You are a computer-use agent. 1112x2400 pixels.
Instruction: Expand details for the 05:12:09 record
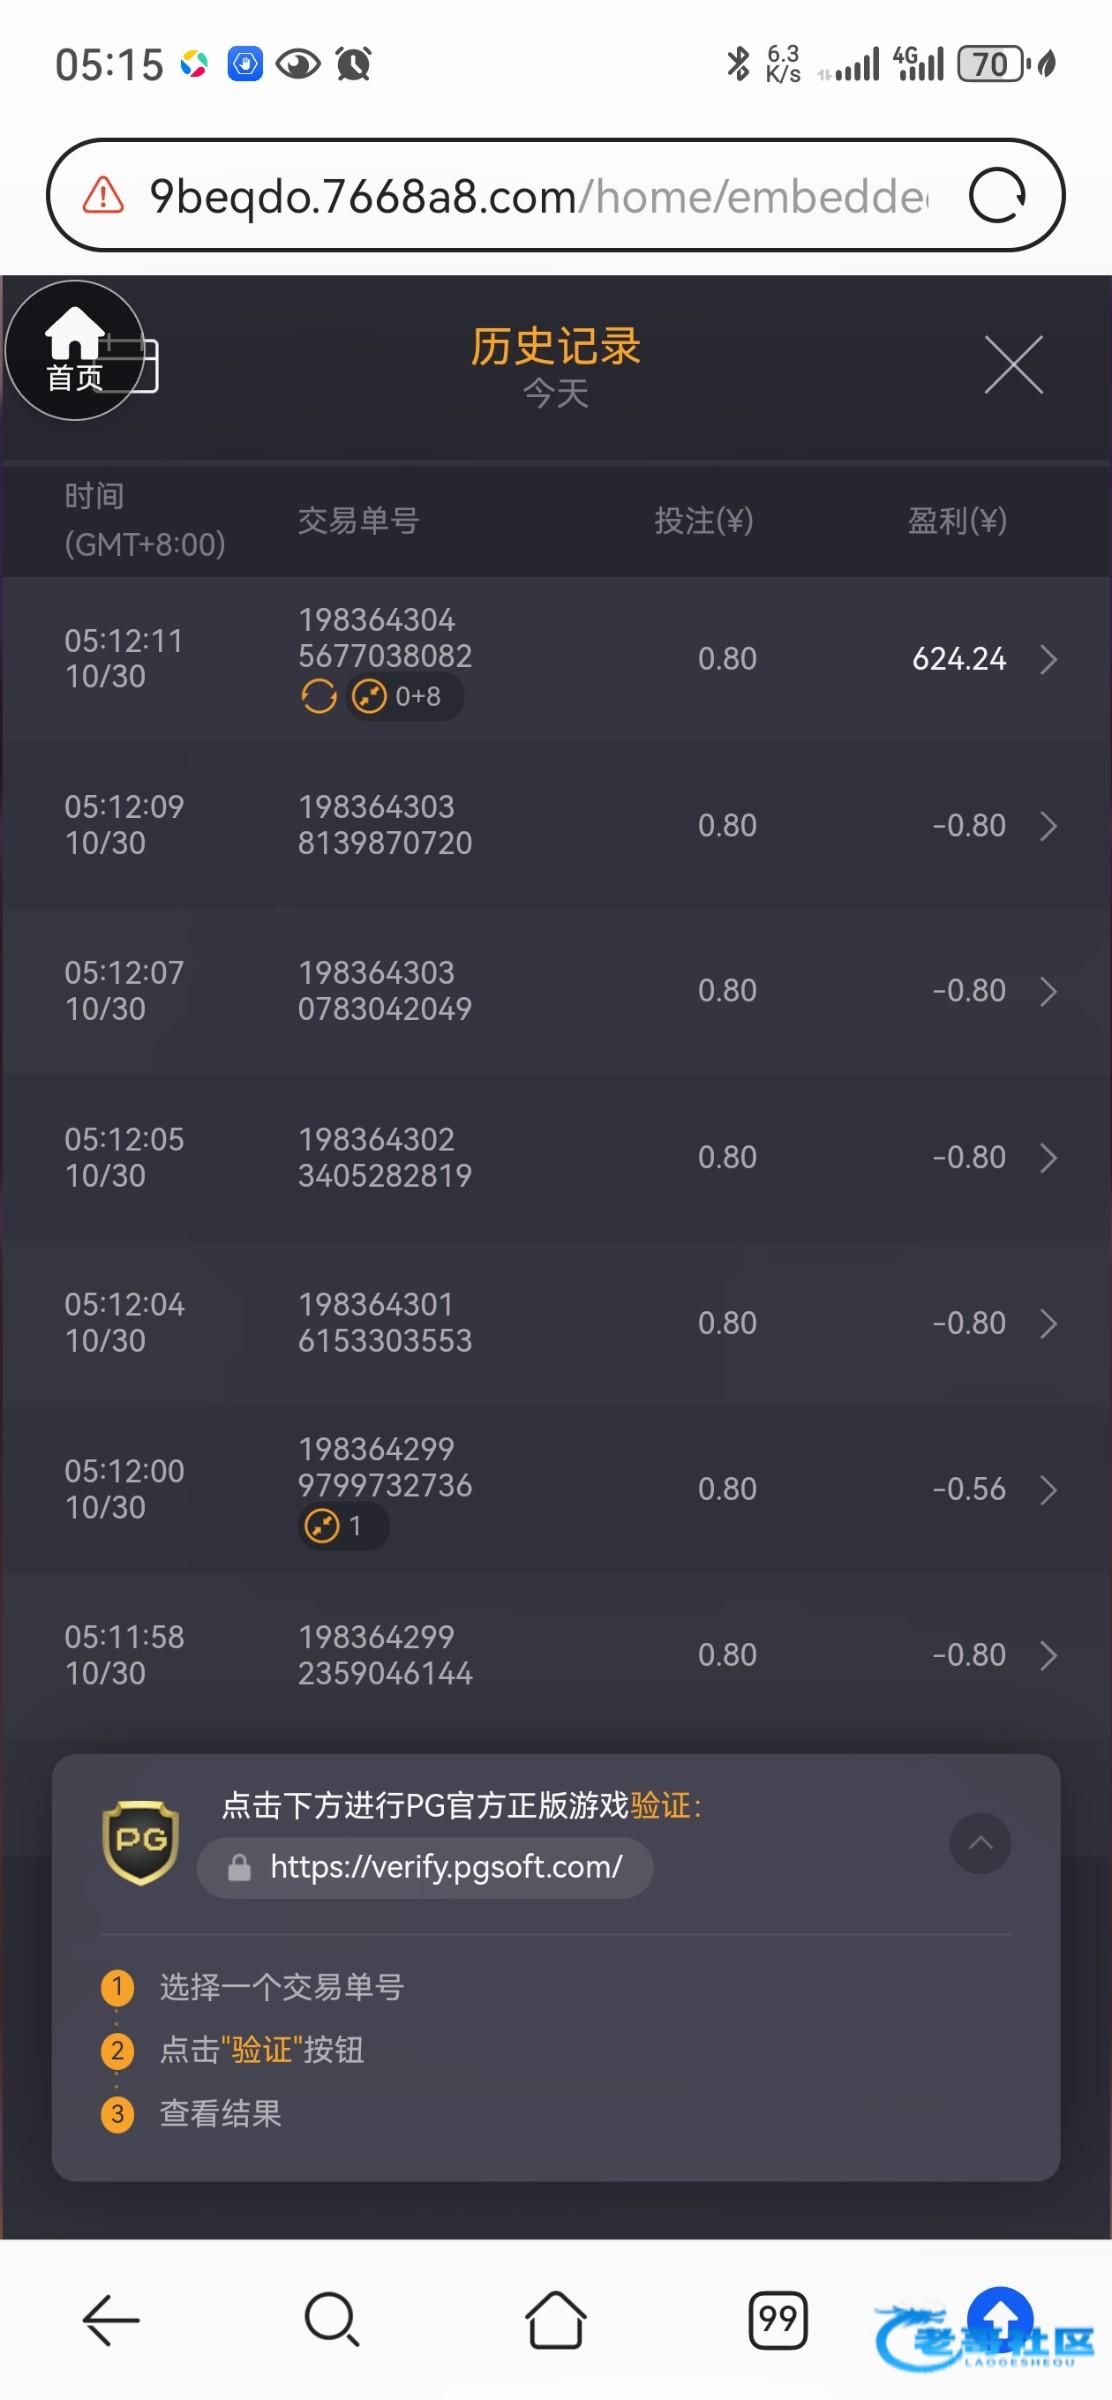click(1048, 826)
